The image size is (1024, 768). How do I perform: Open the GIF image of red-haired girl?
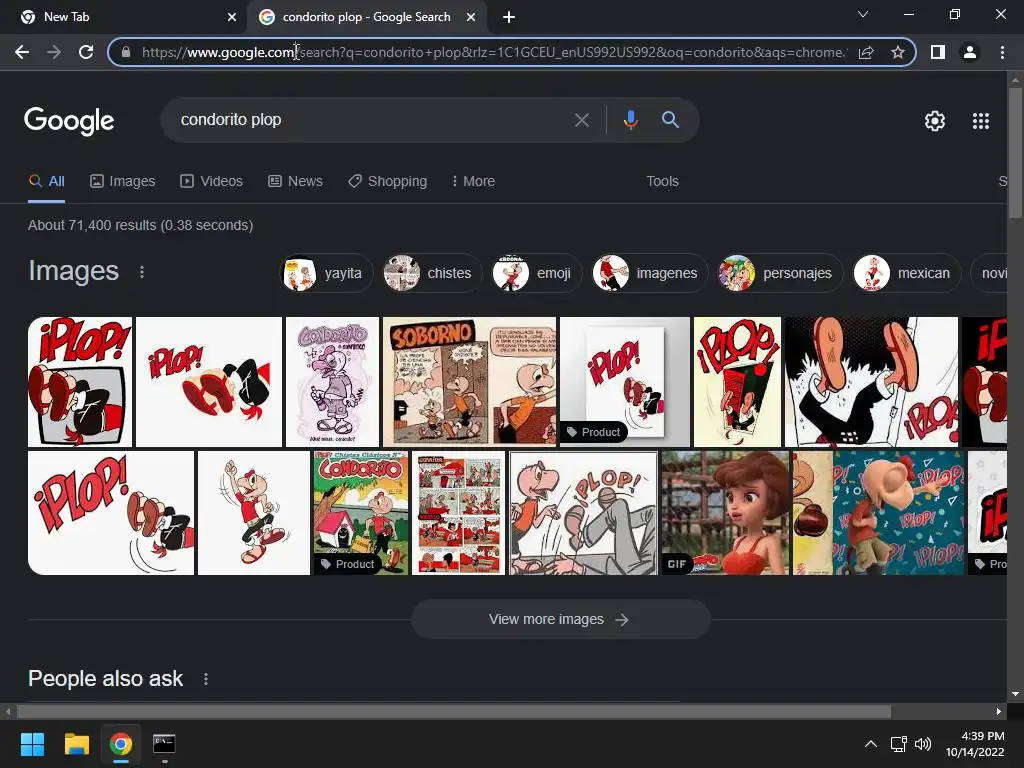pos(725,513)
